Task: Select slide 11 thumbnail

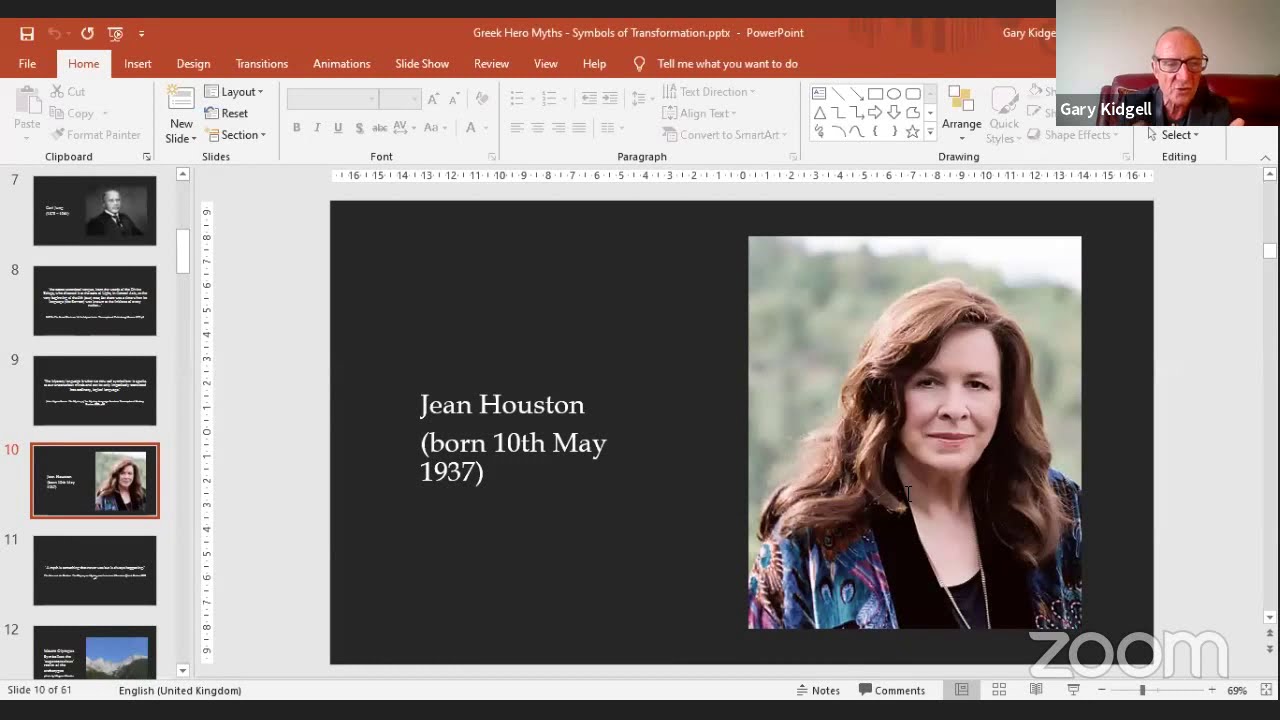Action: [x=95, y=571]
